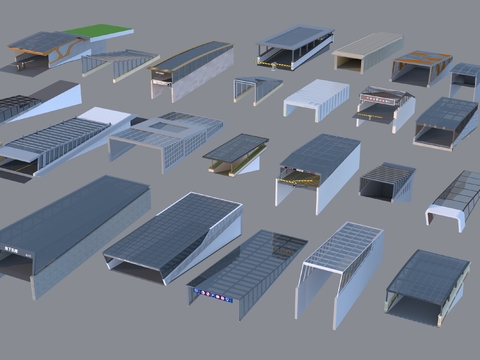Pick the white-framed open pergola entrance model
This screenshot has height=360, width=480.
pyautogui.click(x=339, y=275)
